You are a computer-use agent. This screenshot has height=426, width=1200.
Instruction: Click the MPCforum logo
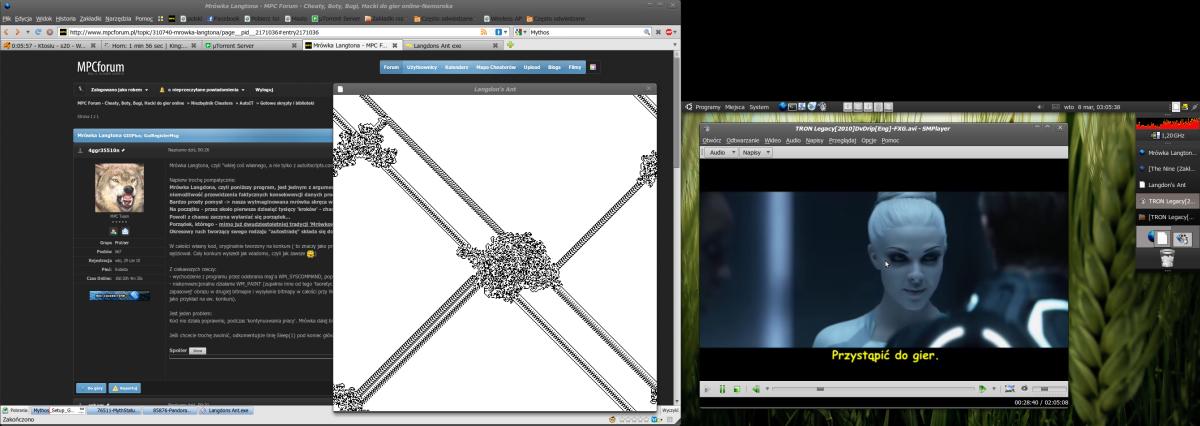tap(101, 67)
